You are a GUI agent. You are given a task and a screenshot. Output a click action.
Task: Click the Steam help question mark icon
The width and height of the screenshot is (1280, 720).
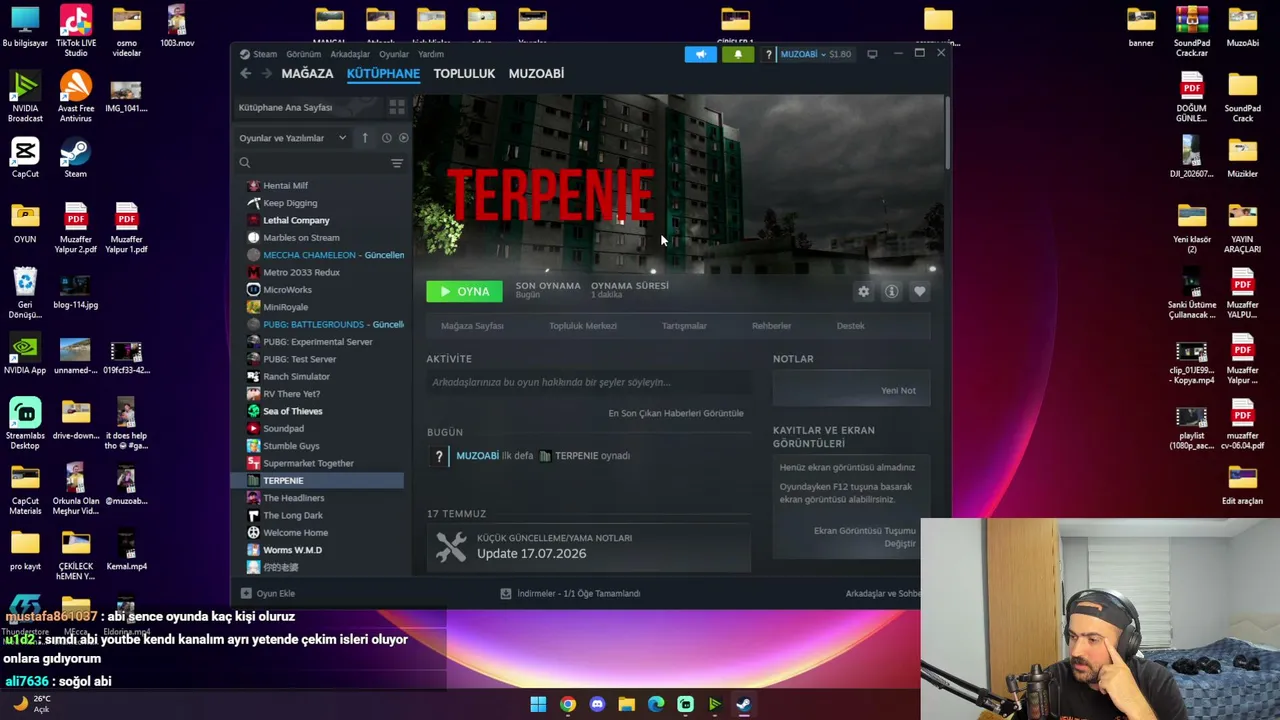[768, 54]
